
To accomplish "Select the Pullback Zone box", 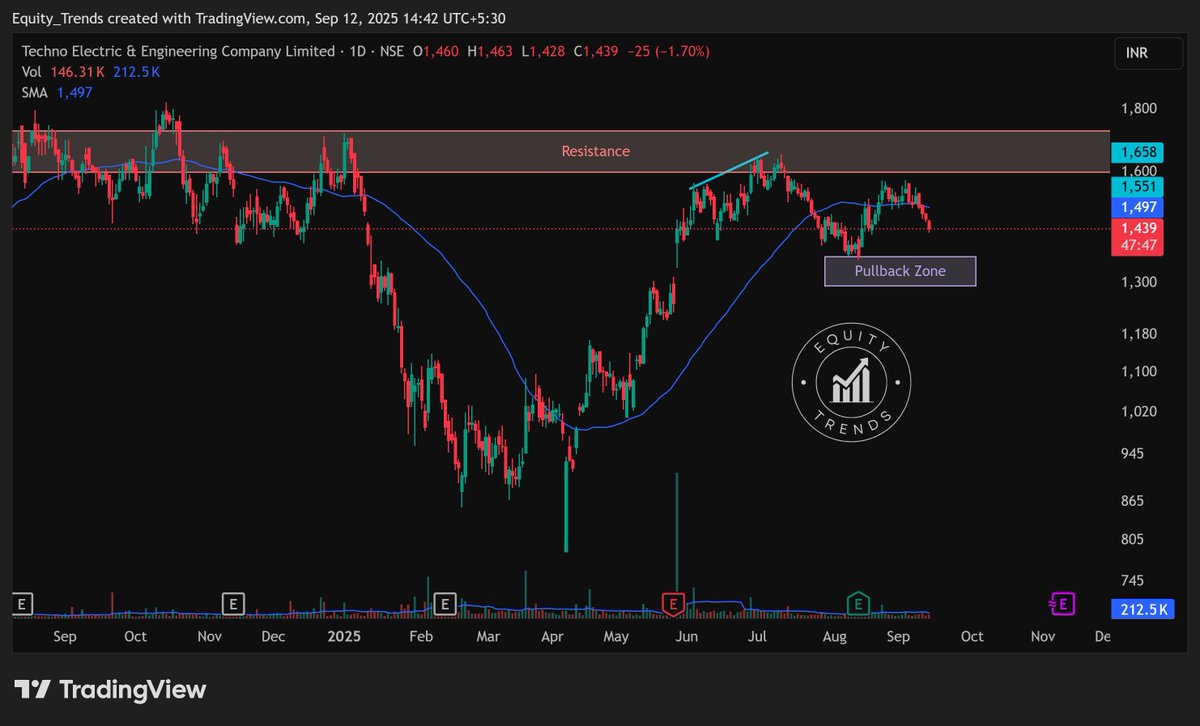I will [x=900, y=271].
